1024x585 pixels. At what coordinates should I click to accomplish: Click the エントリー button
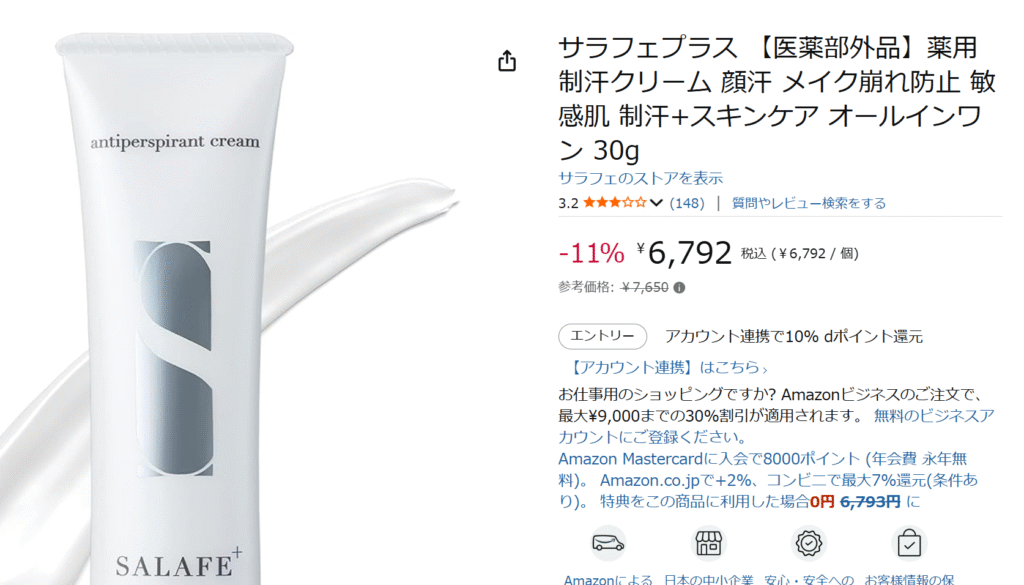602,336
